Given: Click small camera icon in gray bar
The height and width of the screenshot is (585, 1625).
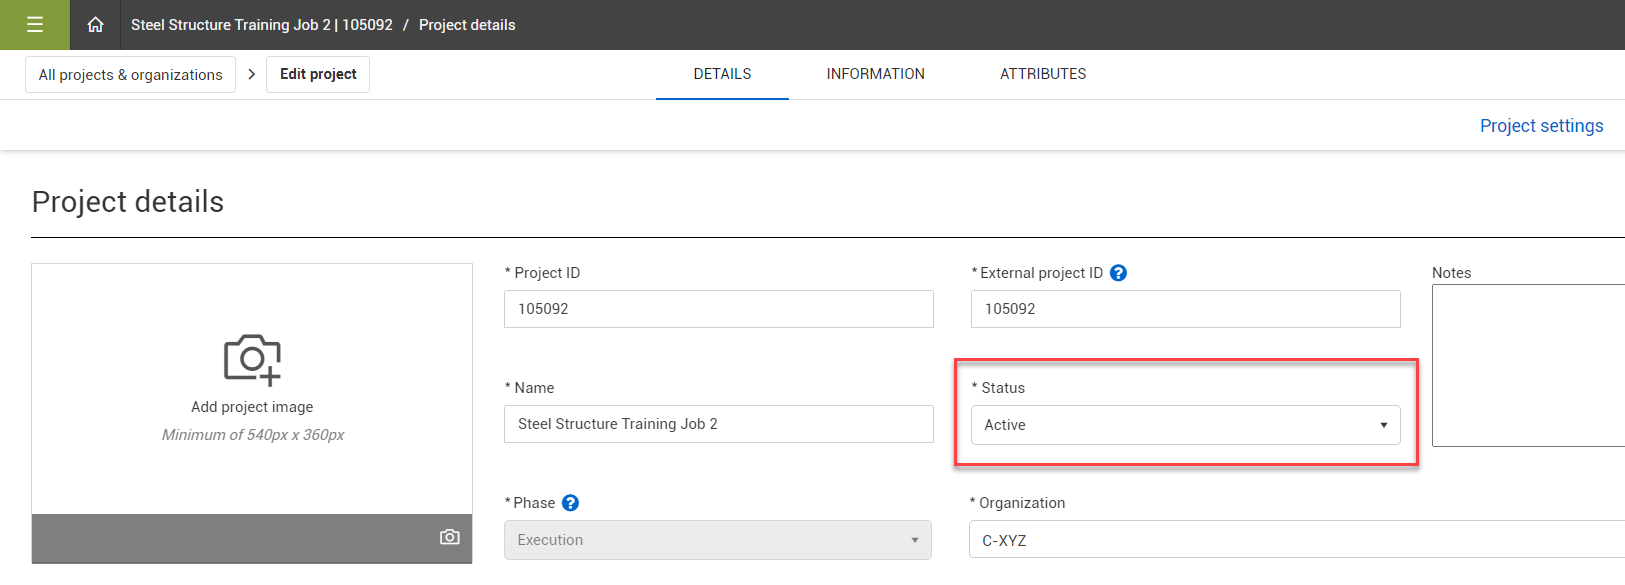Looking at the screenshot, I should coord(450,538).
